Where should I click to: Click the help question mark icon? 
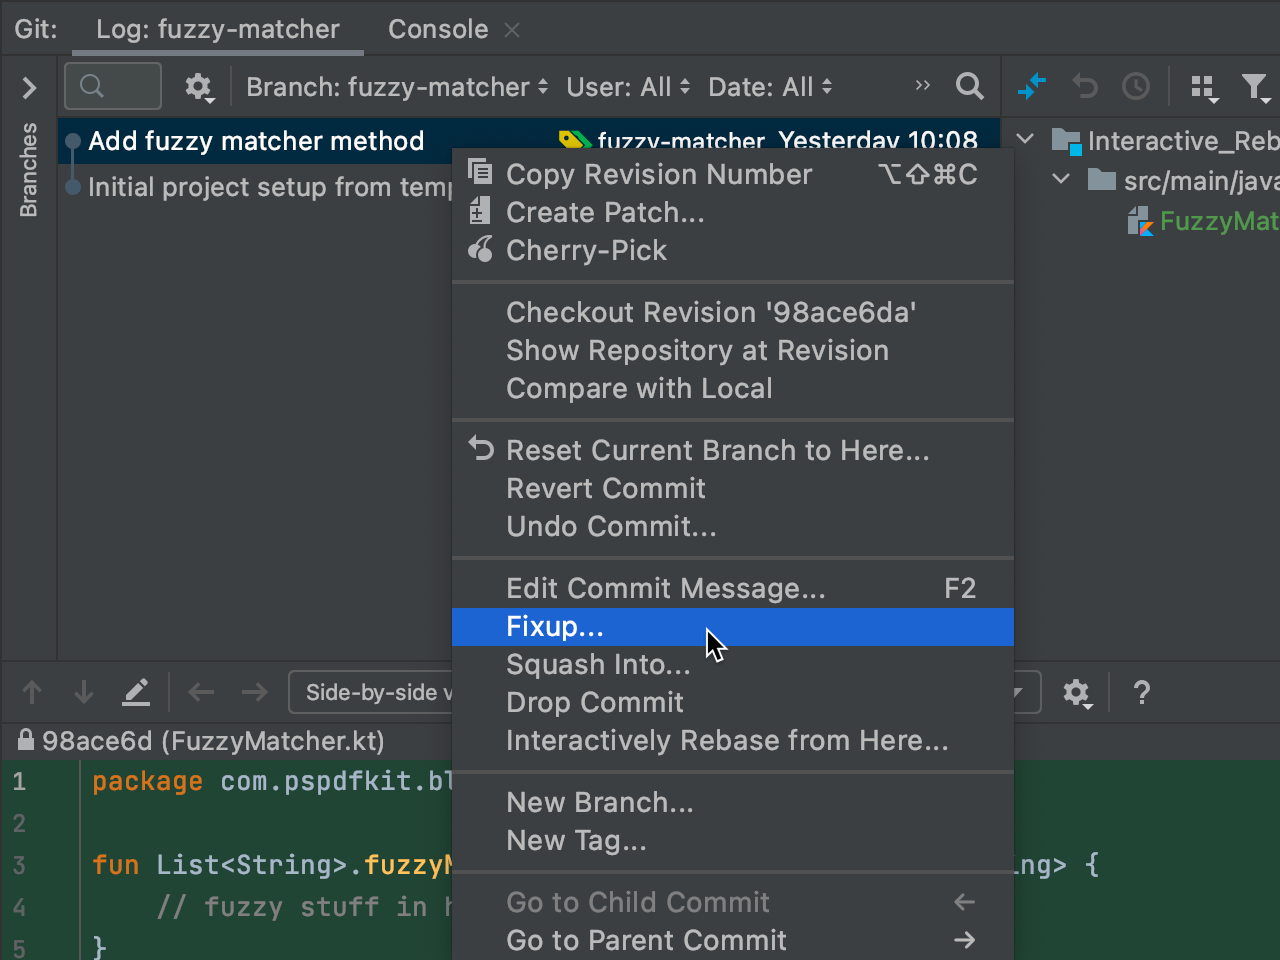[x=1142, y=692]
